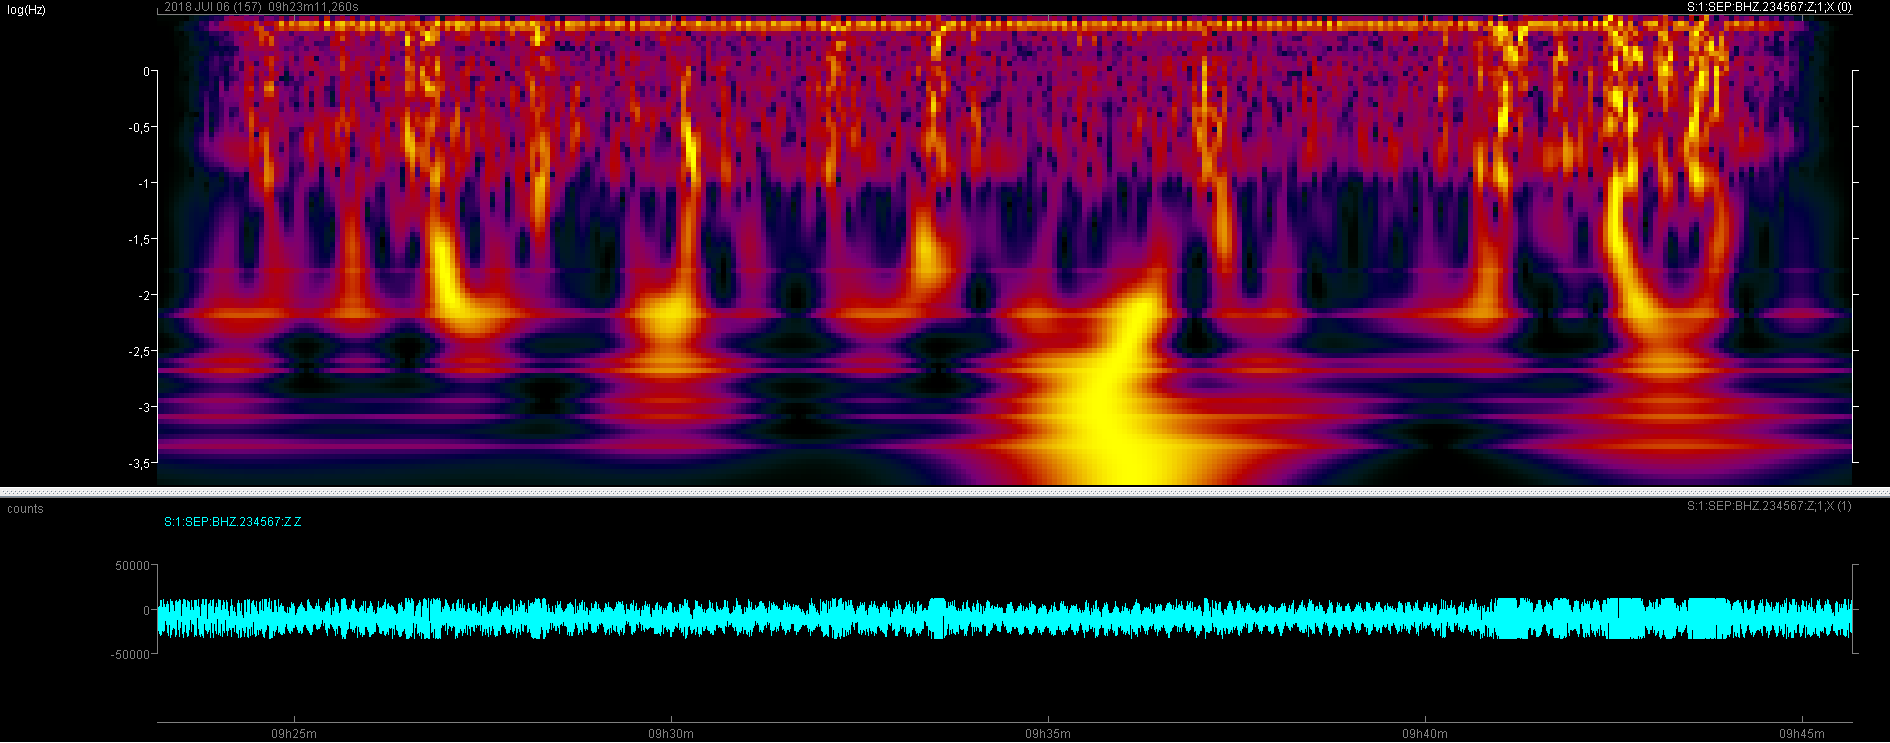Screen dimensions: 1890x743
Task: Click the -3,5 tick on frequency axis
Action: click(139, 464)
